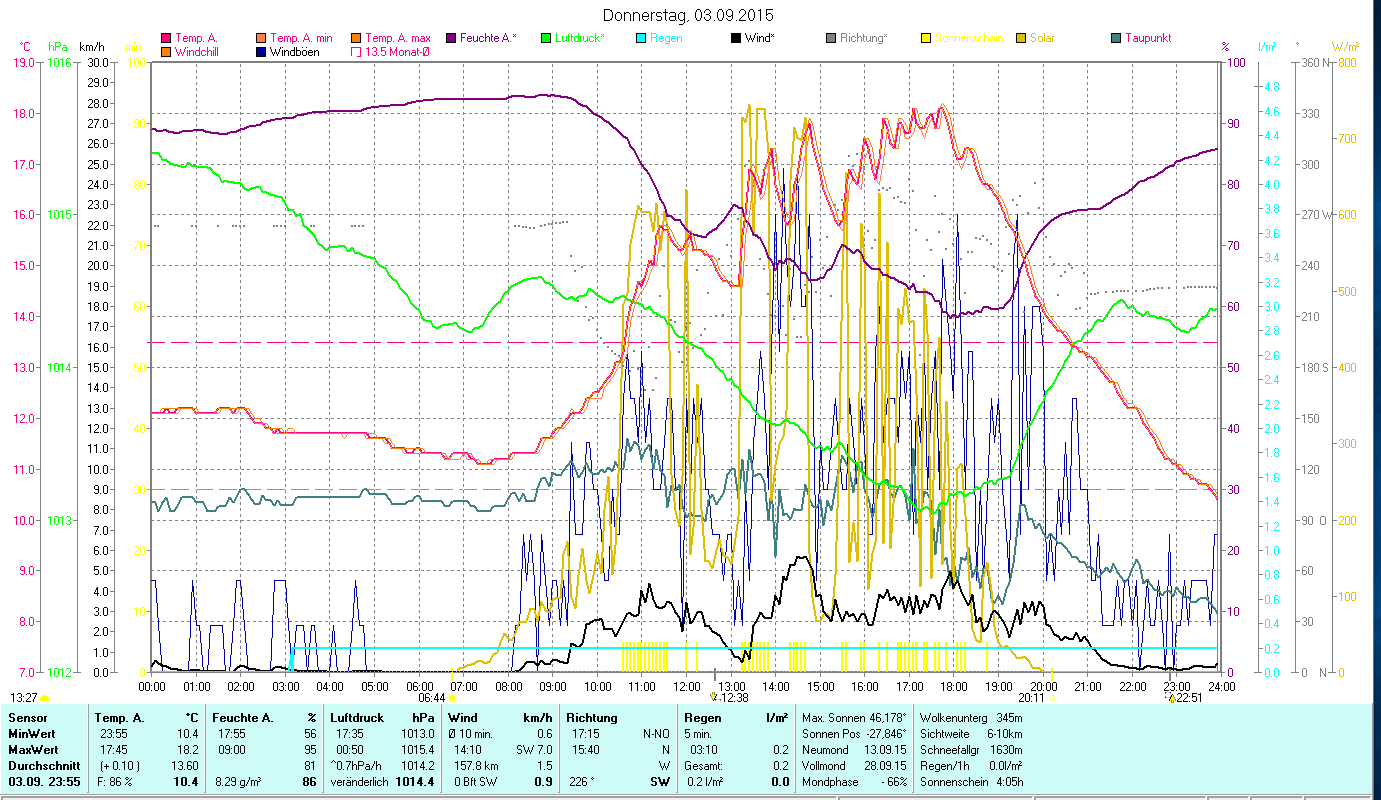1381x800 pixels.
Task: Click the Feuchte A. table column header
Action: click(x=243, y=718)
